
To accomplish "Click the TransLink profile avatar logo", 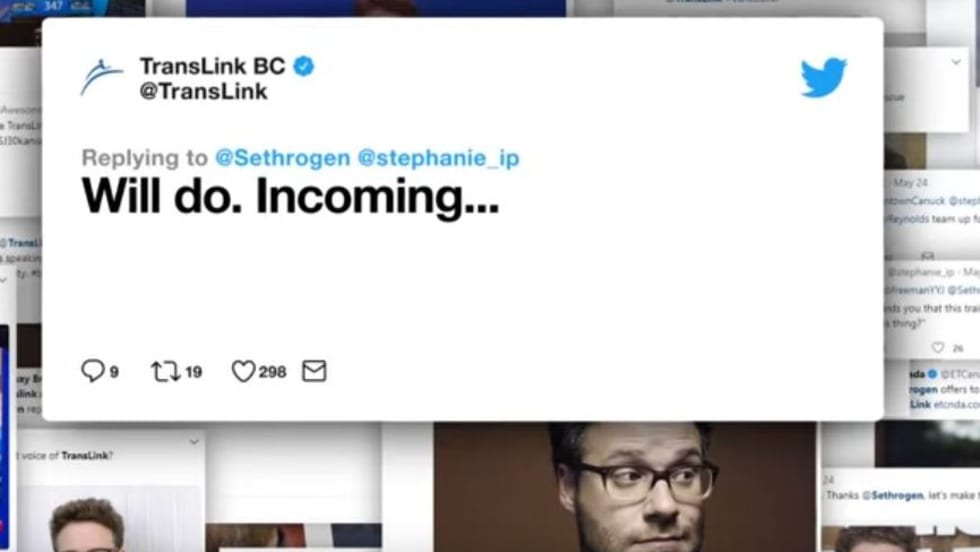I will click(x=101, y=78).
